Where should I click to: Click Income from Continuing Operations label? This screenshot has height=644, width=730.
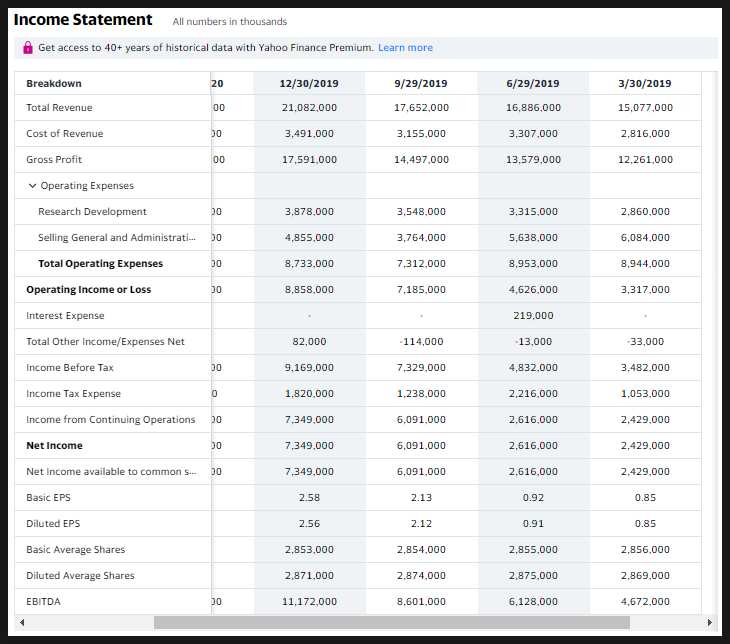click(111, 420)
